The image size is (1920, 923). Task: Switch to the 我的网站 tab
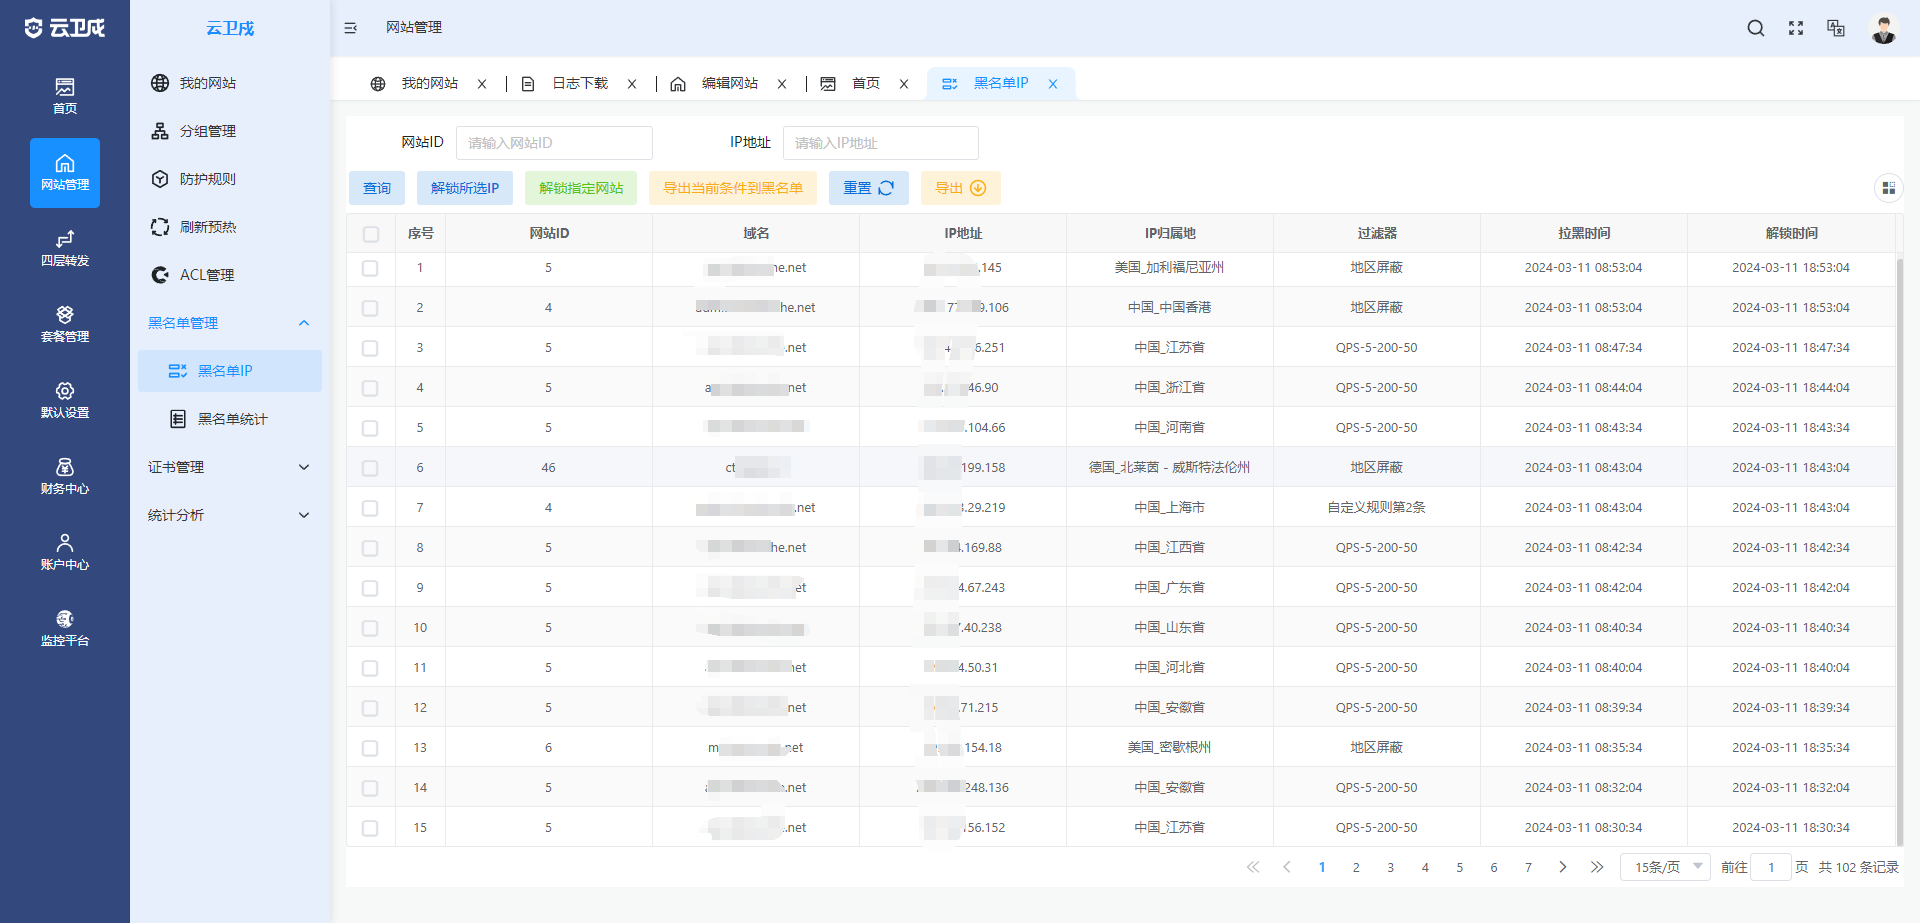point(429,84)
